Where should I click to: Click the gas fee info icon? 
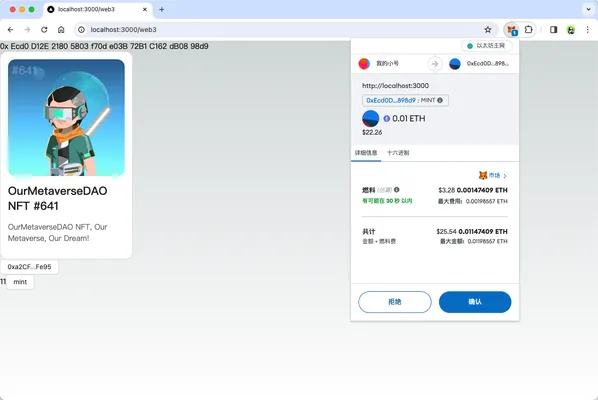[x=397, y=190]
